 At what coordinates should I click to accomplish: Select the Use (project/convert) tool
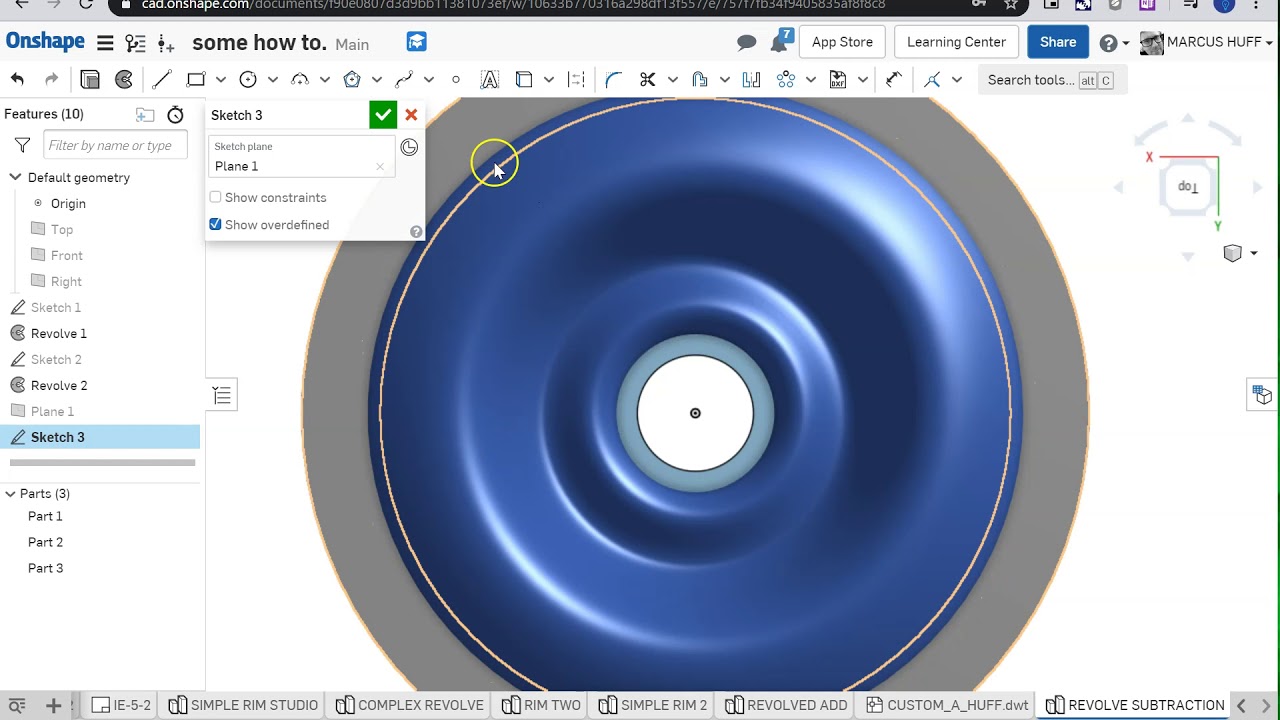(524, 80)
